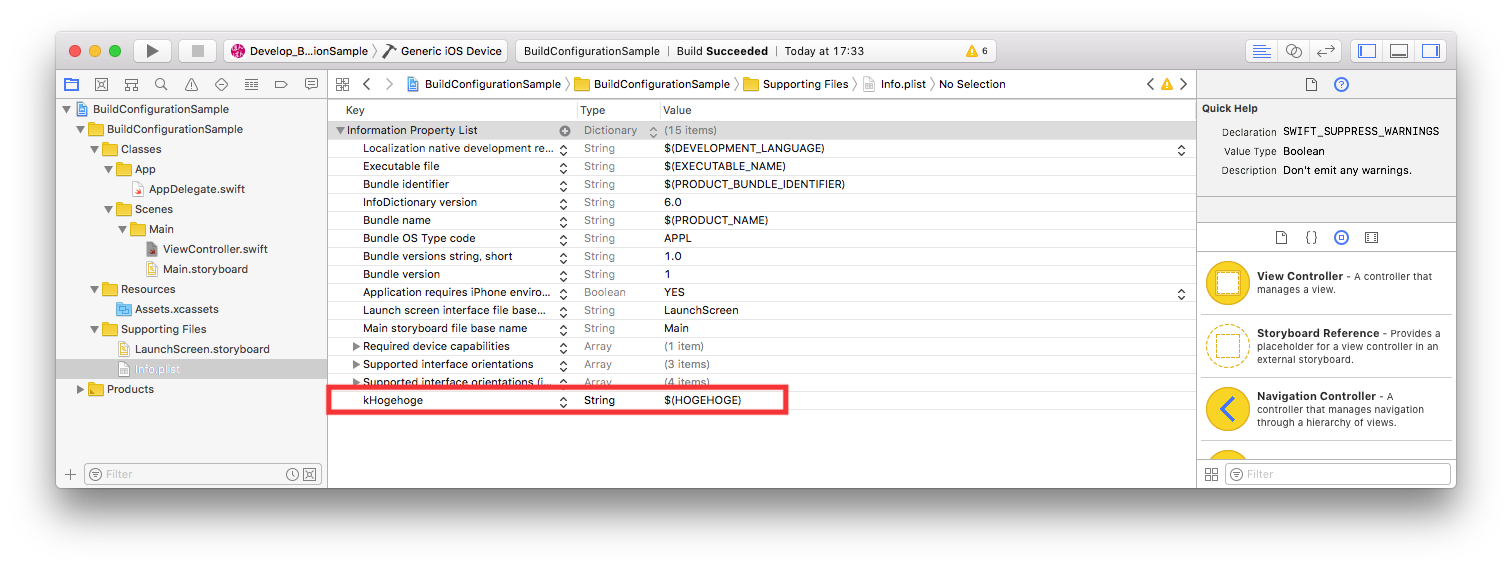Collapse the Supporting Files group
The width and height of the screenshot is (1512, 568).
95,329
